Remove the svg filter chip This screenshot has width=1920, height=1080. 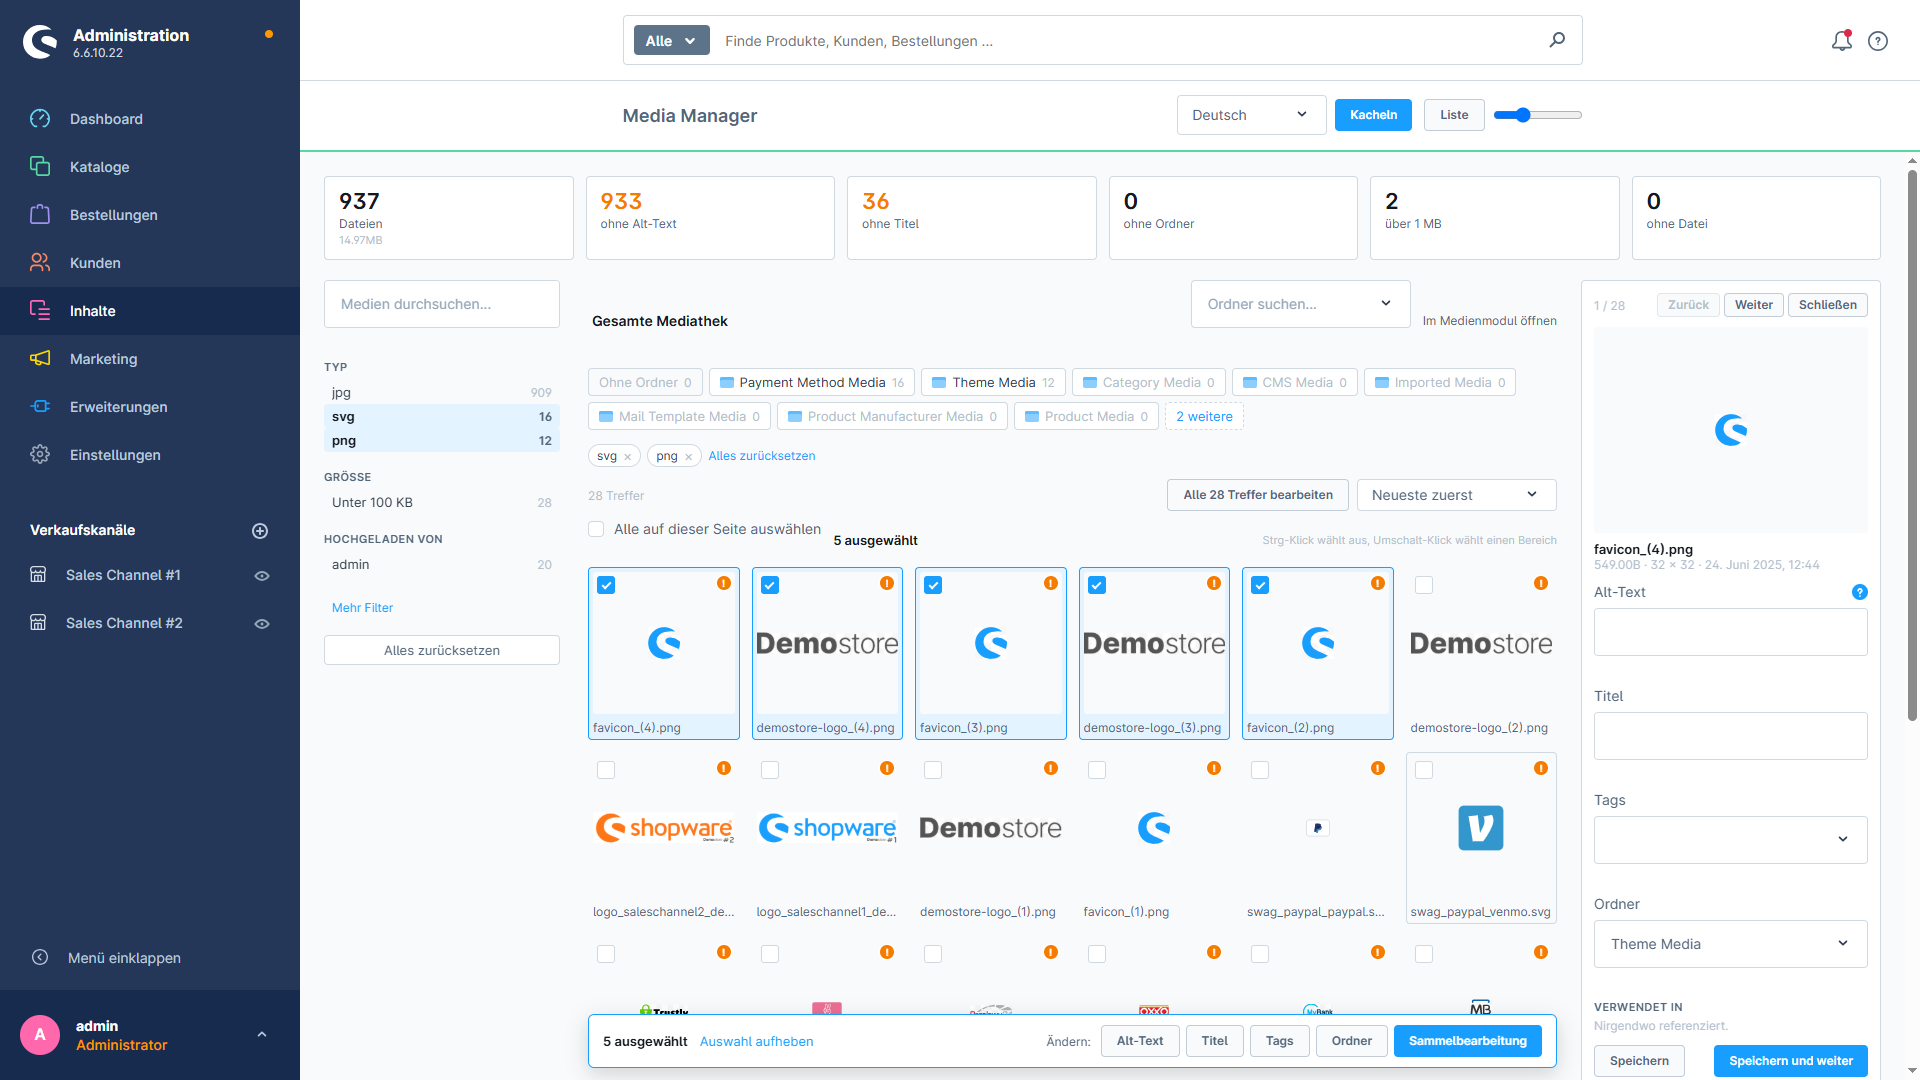[628, 457]
